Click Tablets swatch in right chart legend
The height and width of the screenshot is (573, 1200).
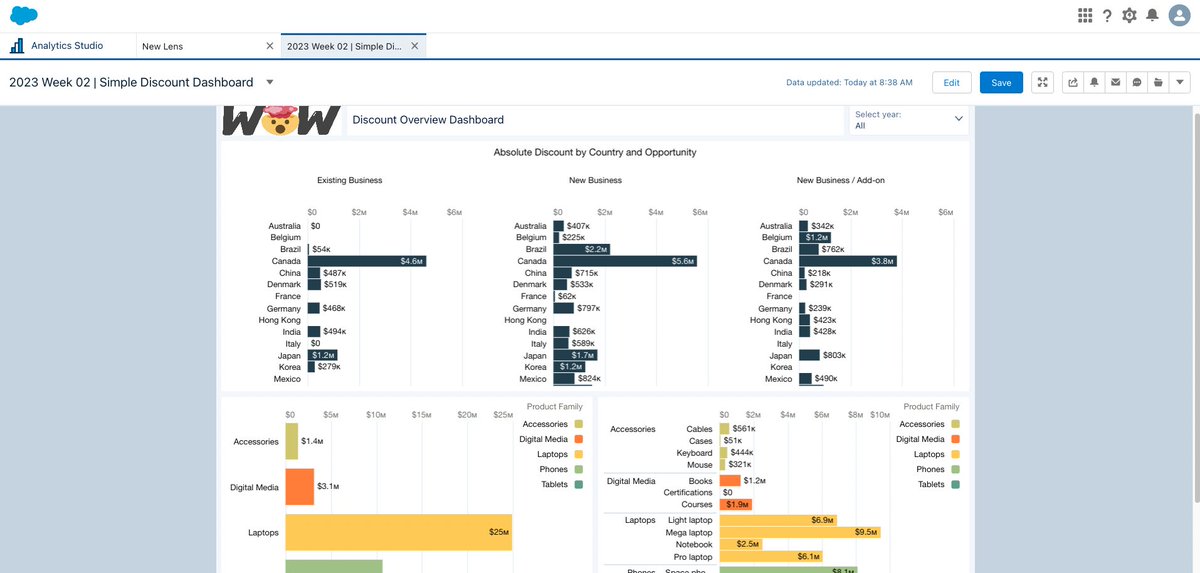pos(955,484)
